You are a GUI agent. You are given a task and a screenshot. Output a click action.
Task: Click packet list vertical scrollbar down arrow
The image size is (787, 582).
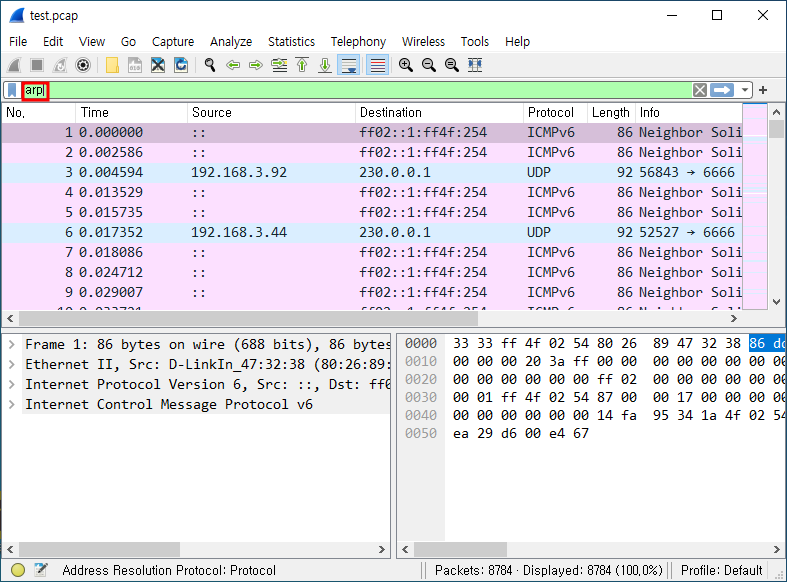(776, 302)
